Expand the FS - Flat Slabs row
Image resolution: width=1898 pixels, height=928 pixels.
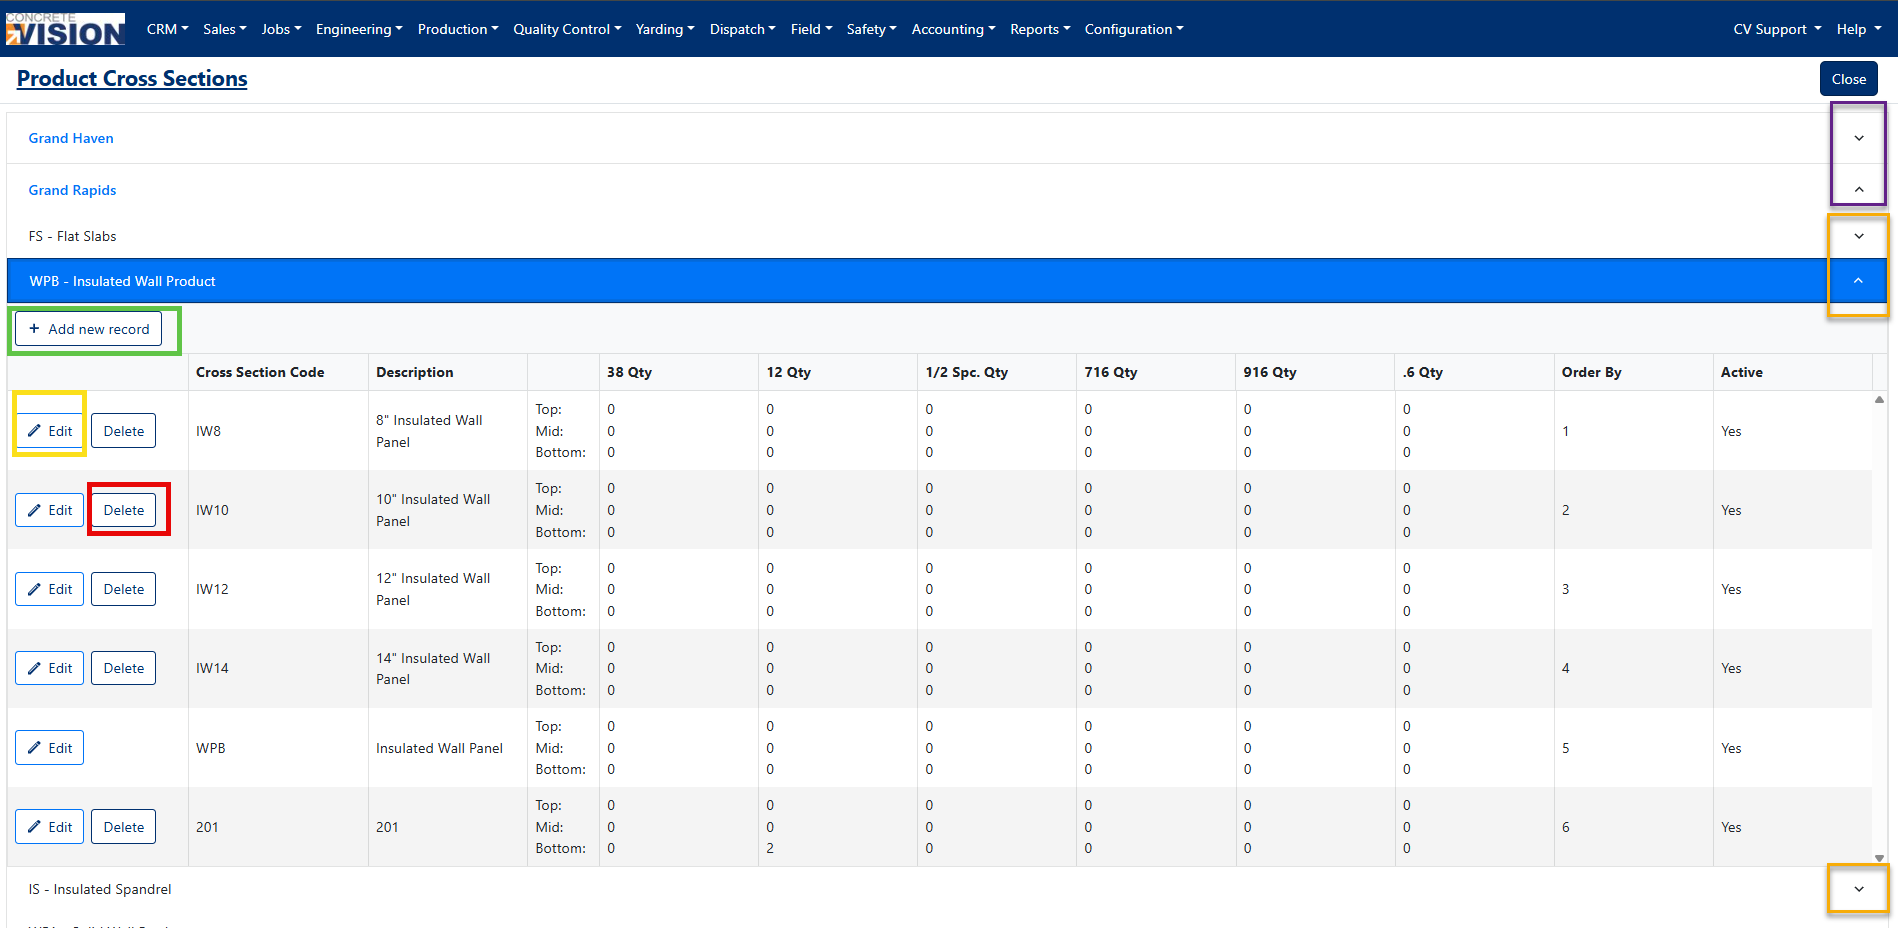tap(1859, 236)
